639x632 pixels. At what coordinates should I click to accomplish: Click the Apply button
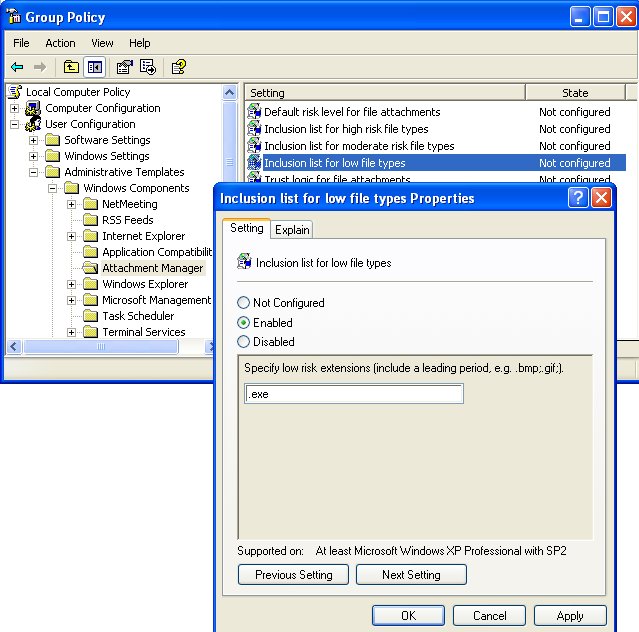(570, 616)
